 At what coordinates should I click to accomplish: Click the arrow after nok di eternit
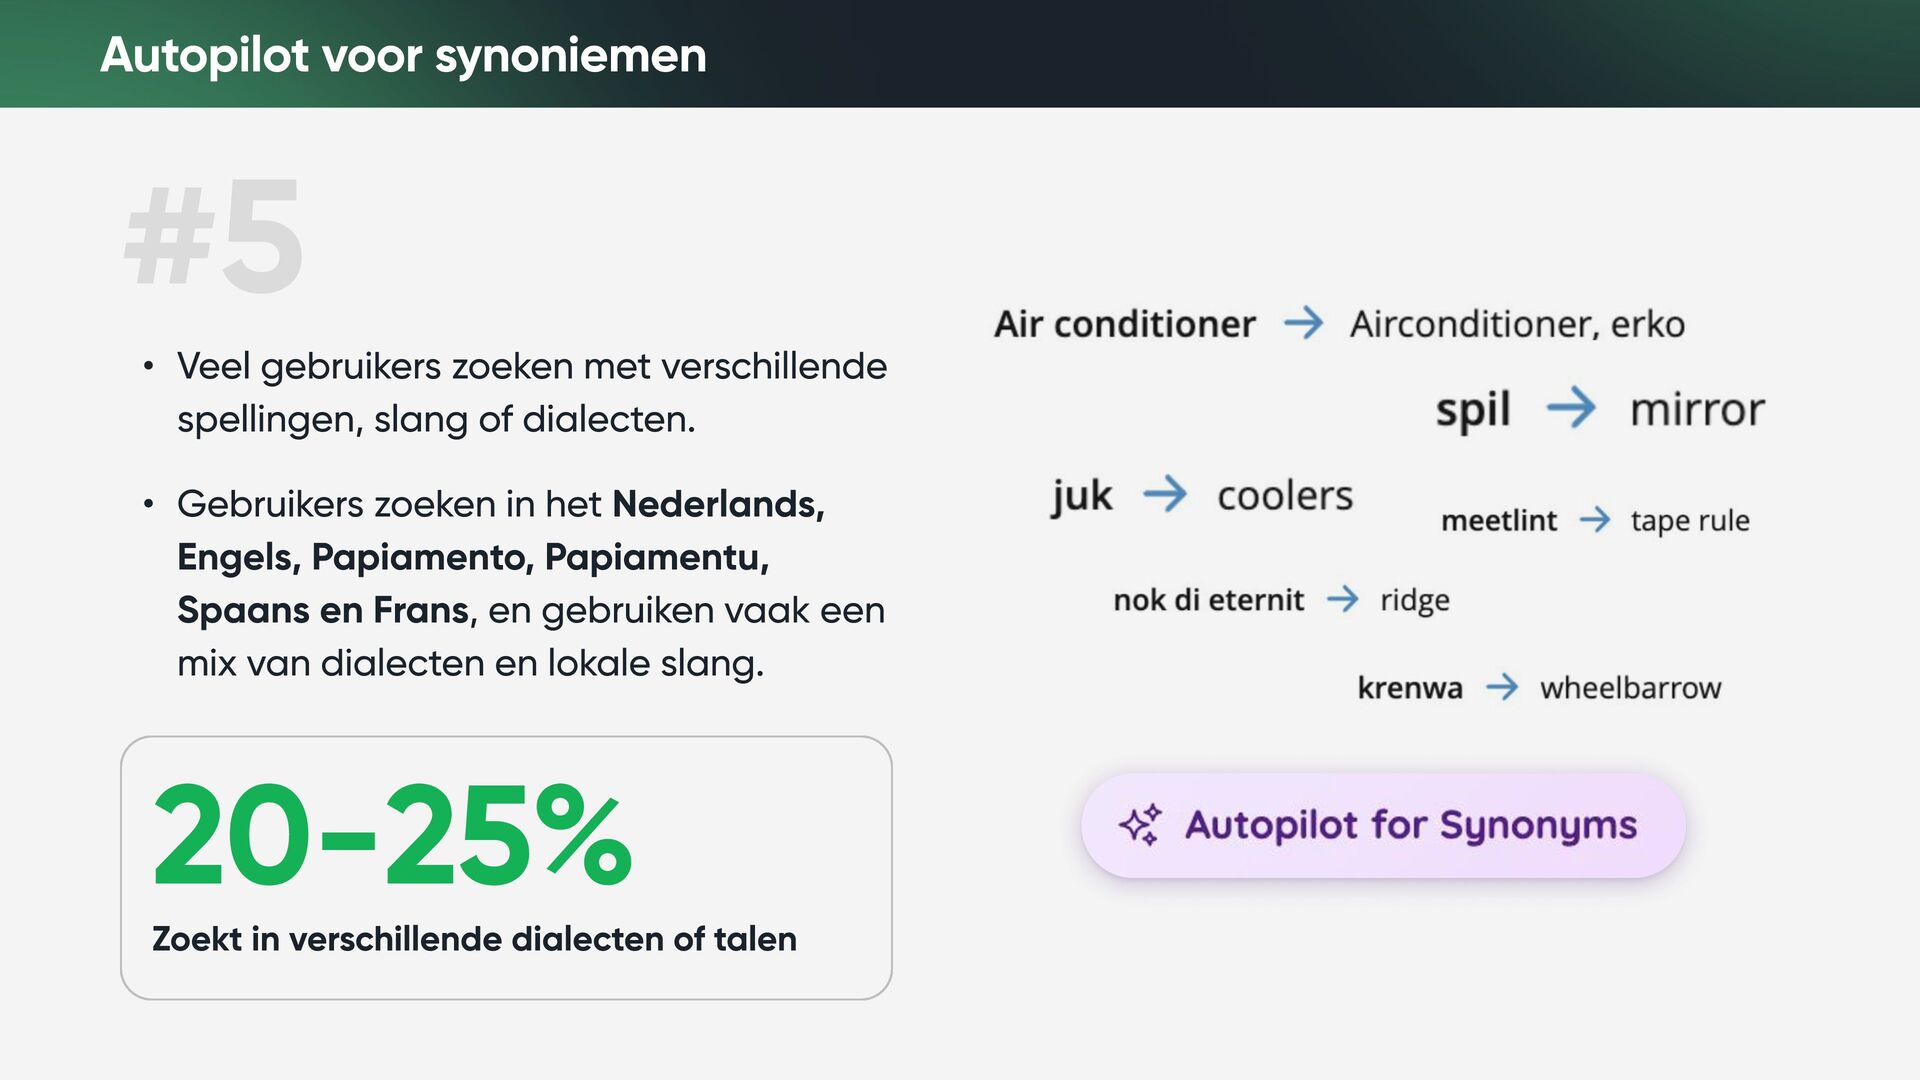[1343, 599]
